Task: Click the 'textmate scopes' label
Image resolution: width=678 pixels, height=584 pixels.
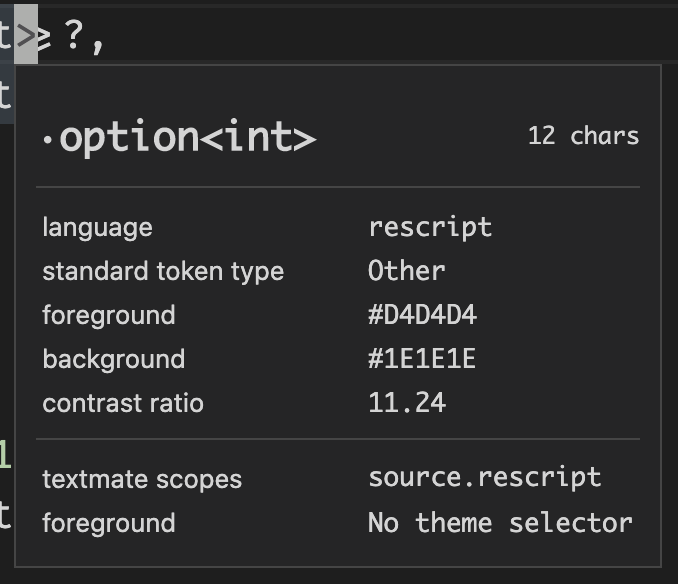Action: click(142, 479)
